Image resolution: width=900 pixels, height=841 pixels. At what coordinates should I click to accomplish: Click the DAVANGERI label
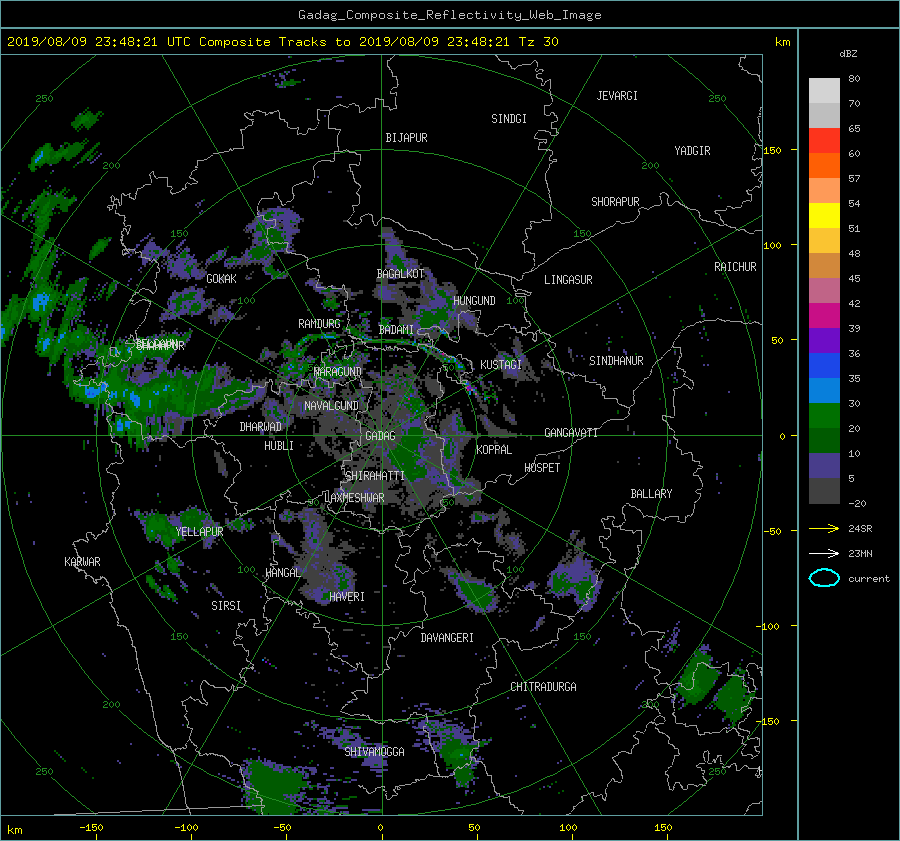tap(447, 638)
